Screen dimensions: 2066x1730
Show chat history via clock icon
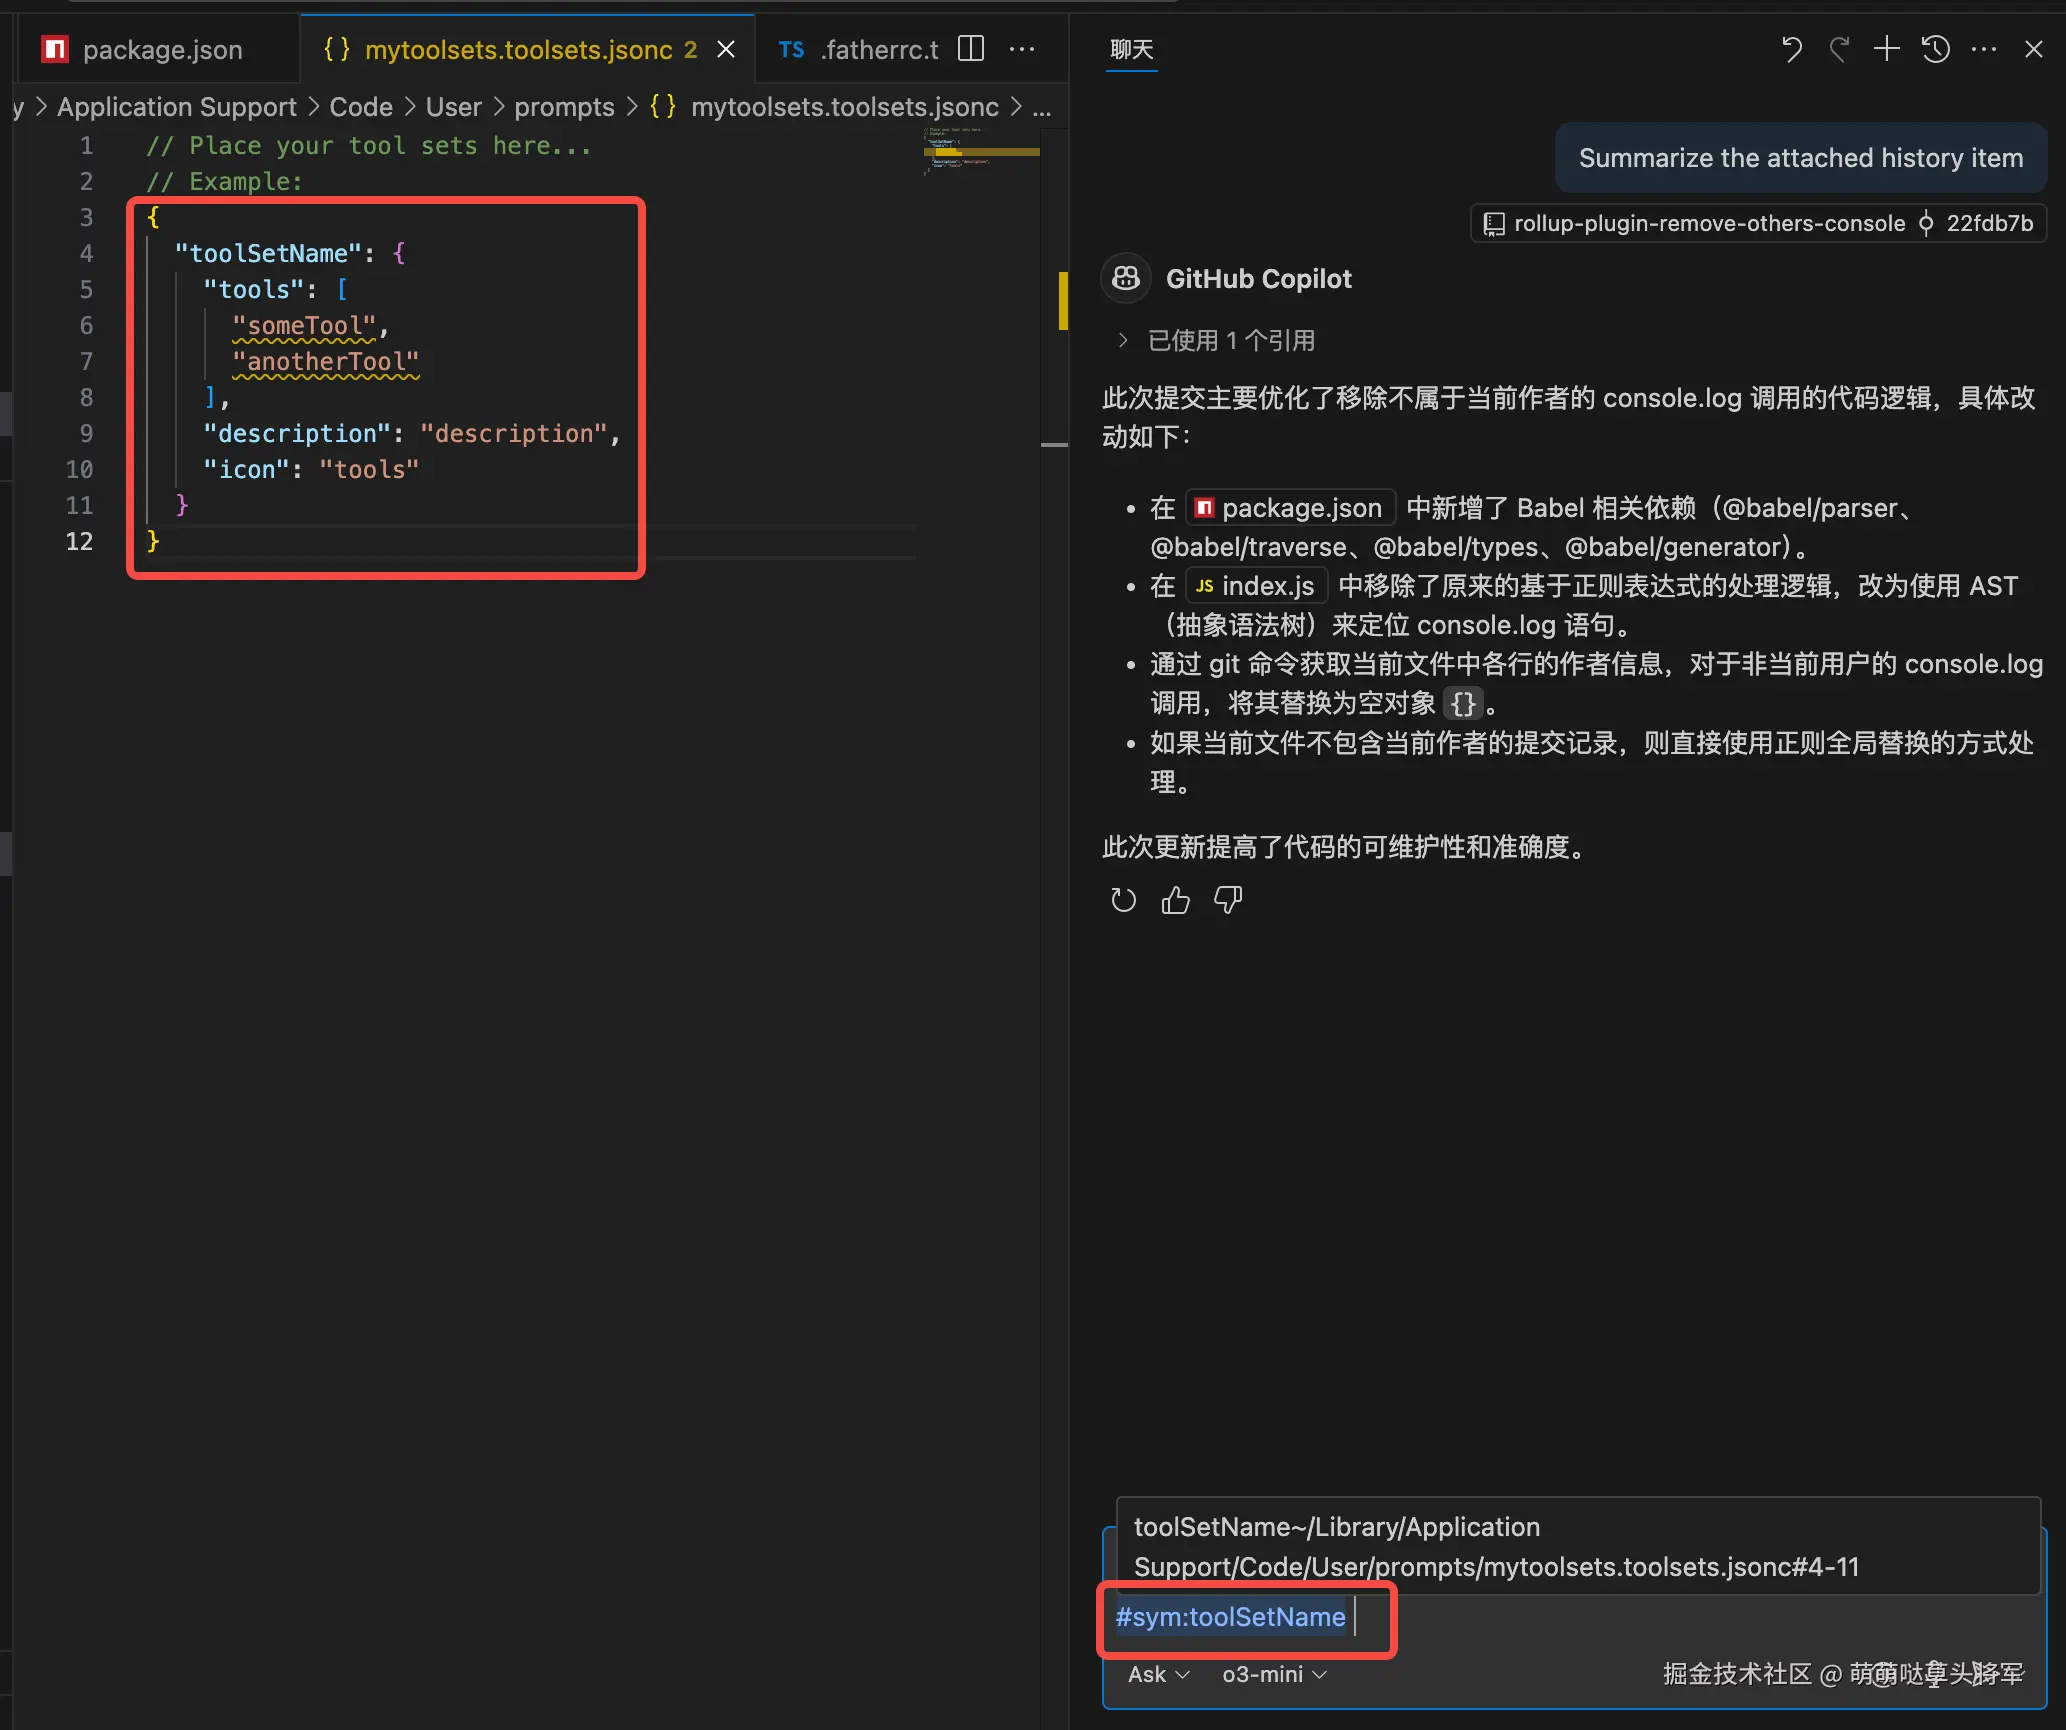tap(1936, 49)
